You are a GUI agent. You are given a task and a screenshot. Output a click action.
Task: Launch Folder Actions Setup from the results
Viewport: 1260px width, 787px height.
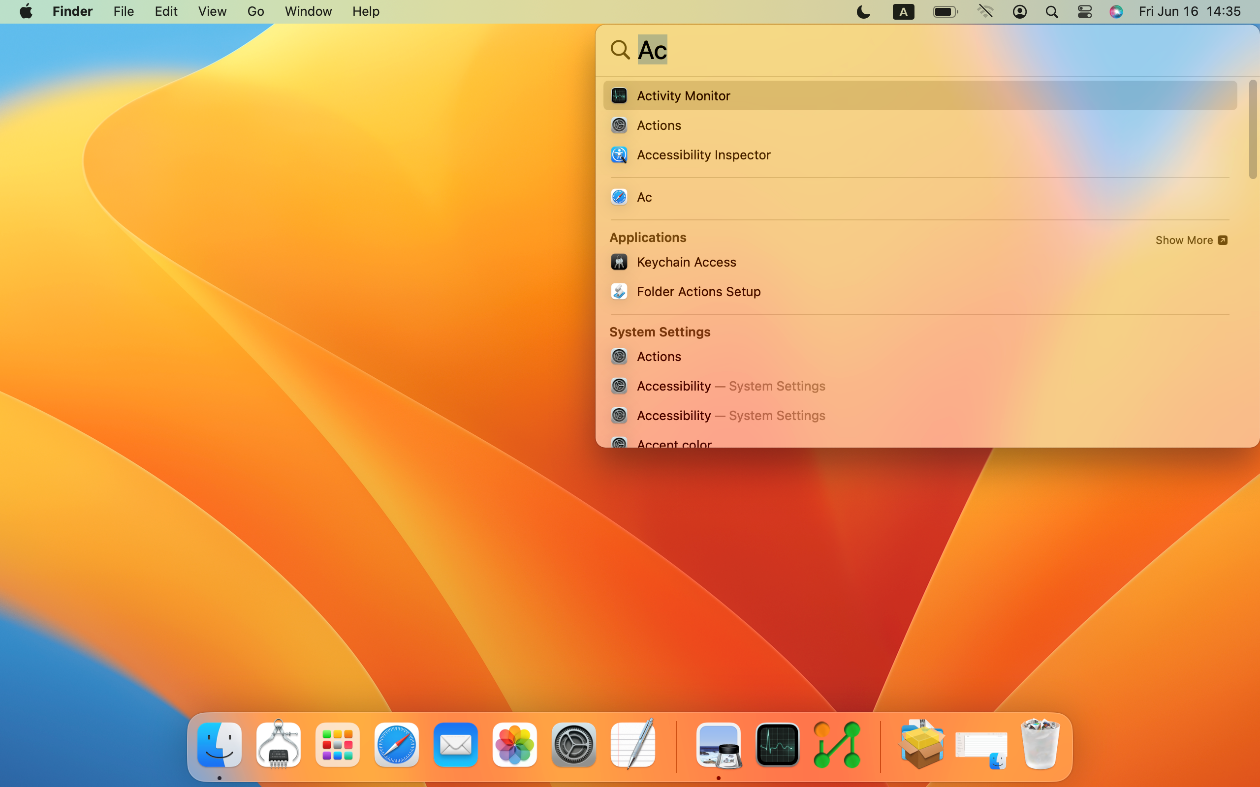[x=920, y=292]
